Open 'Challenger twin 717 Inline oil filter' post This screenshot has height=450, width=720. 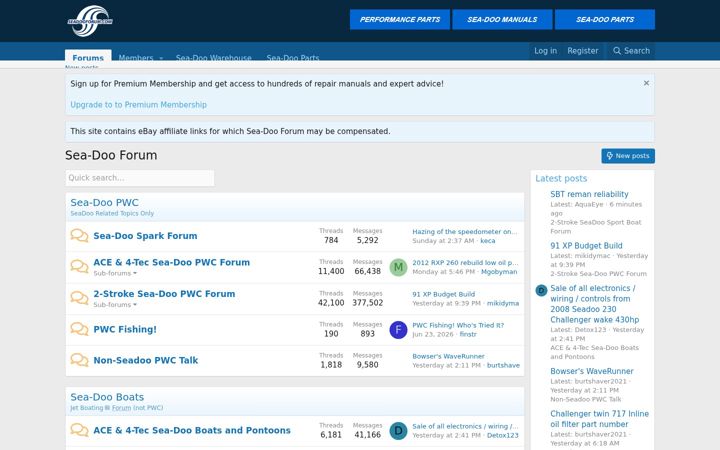[x=599, y=419]
